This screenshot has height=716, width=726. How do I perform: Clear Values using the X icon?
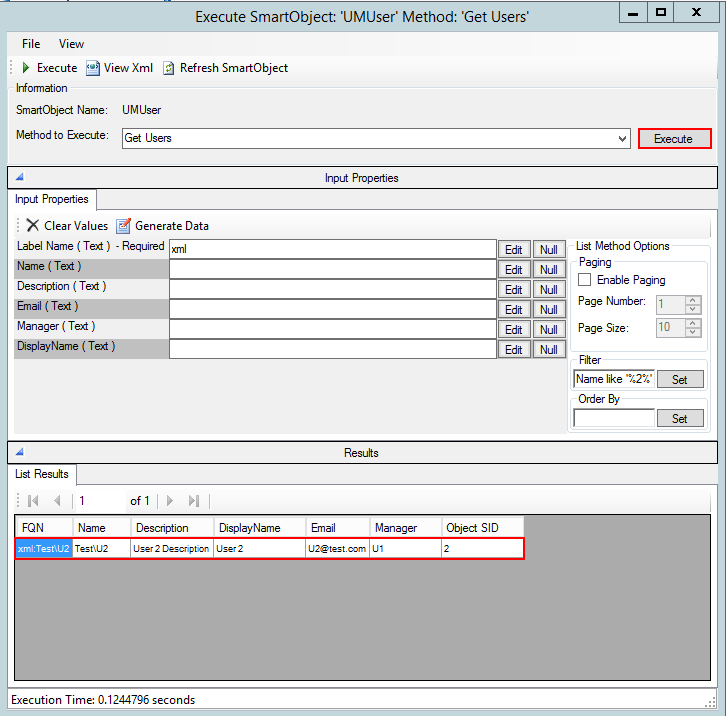pos(32,226)
